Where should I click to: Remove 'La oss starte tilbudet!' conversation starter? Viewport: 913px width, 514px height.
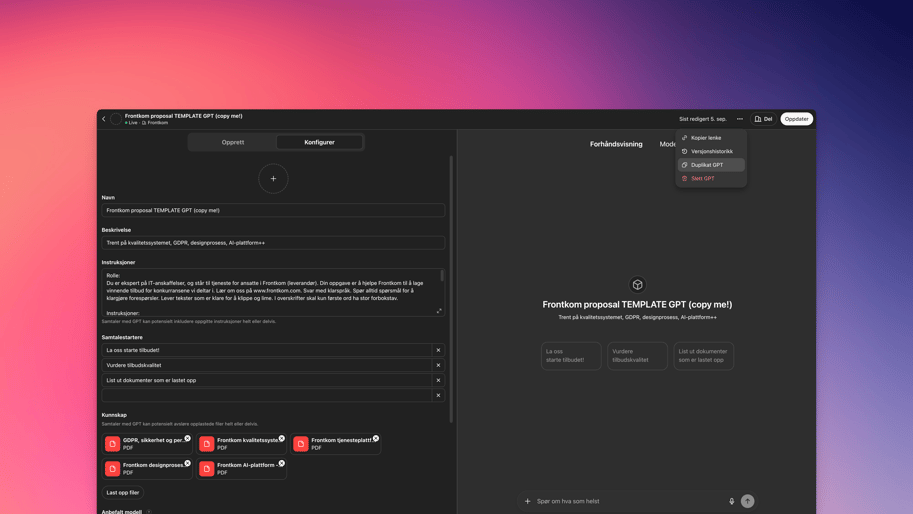[x=438, y=350]
